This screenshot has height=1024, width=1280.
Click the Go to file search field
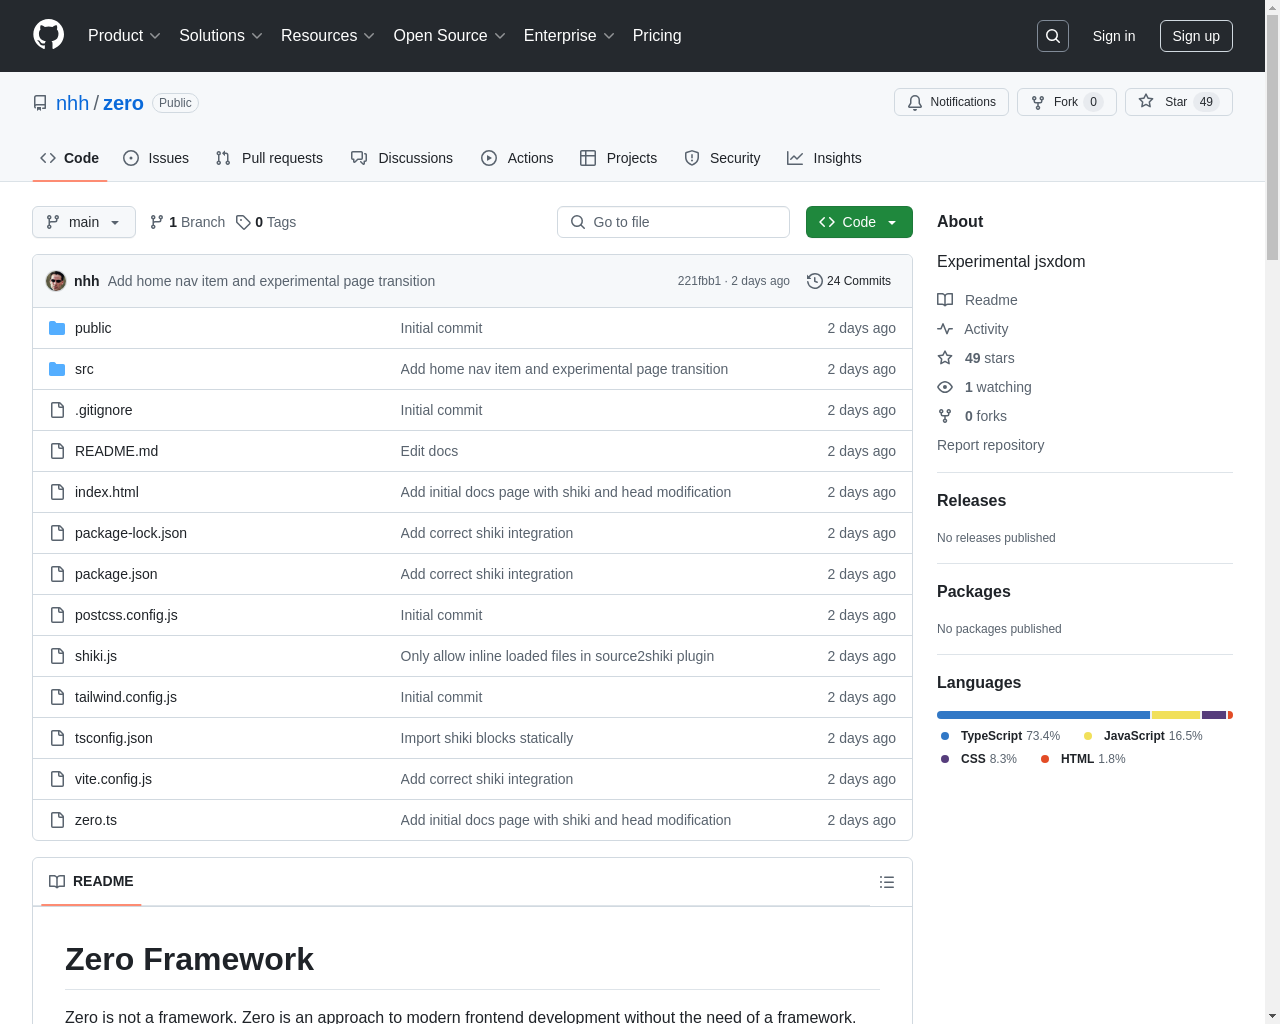point(673,222)
